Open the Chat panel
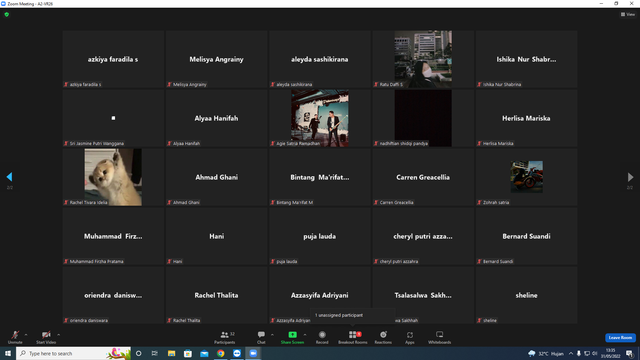Viewport: 640px width, 360px height. [261, 337]
